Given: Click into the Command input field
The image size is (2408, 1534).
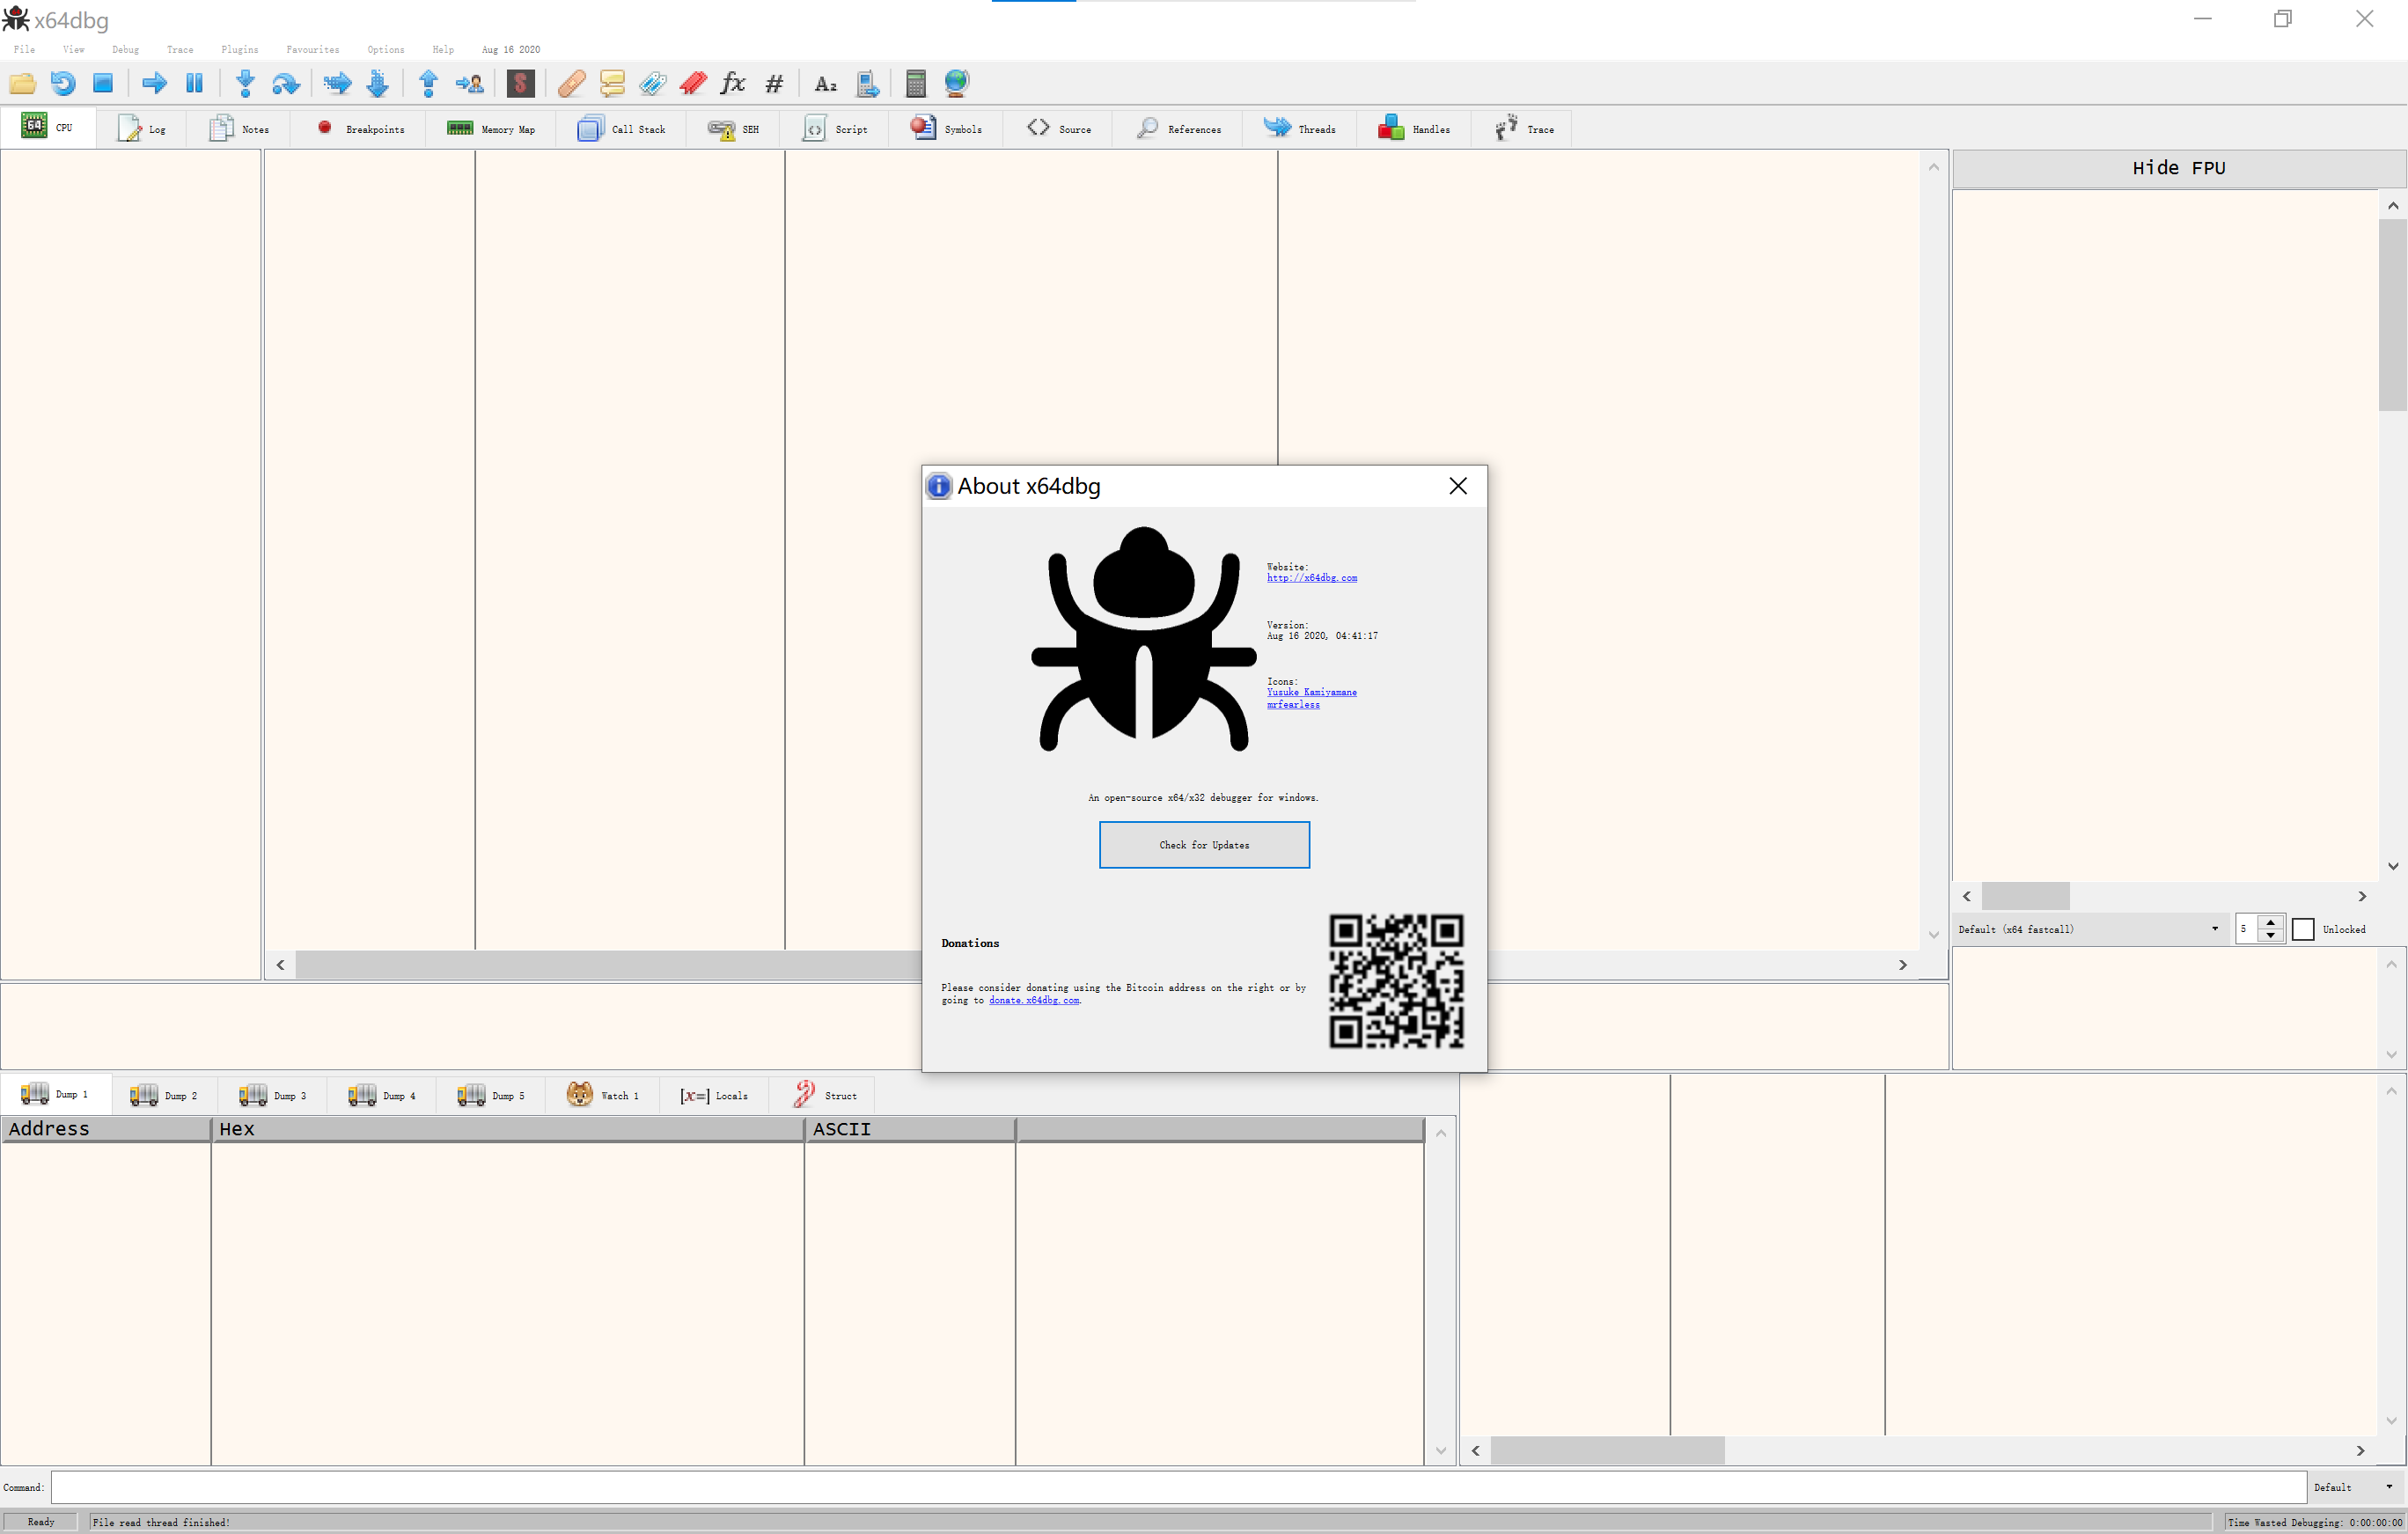Looking at the screenshot, I should click(1178, 1487).
